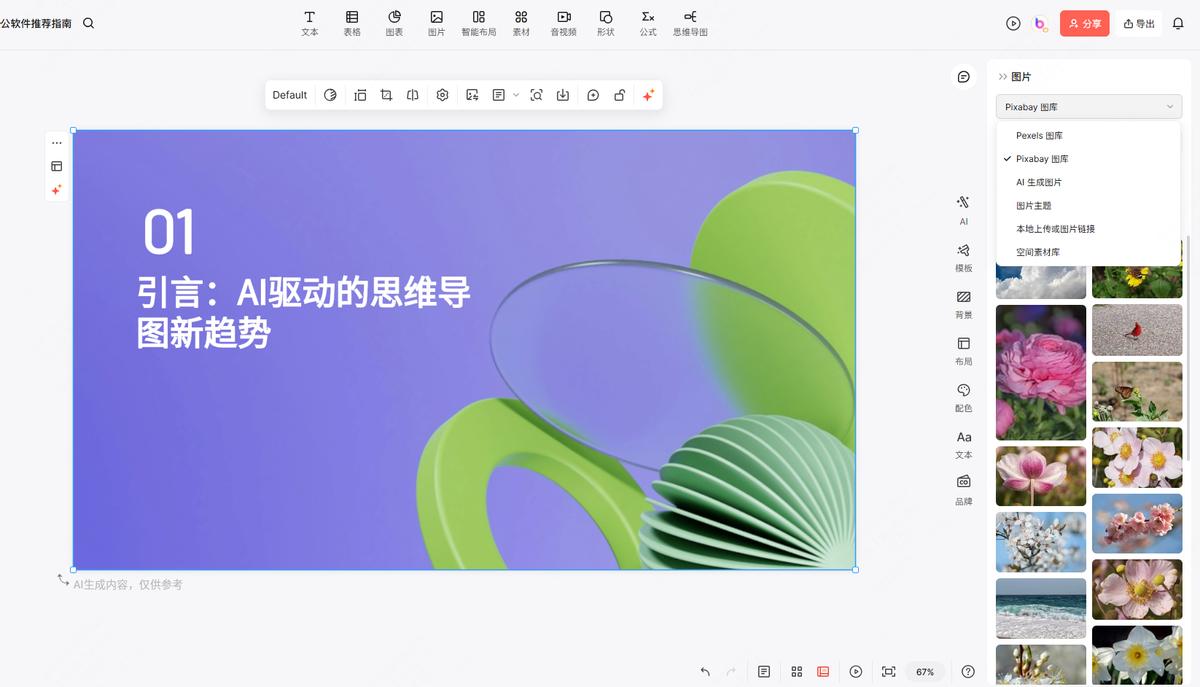Open the comments bubble above the right sidebar
Viewport: 1200px width, 687px height.
coord(963,77)
